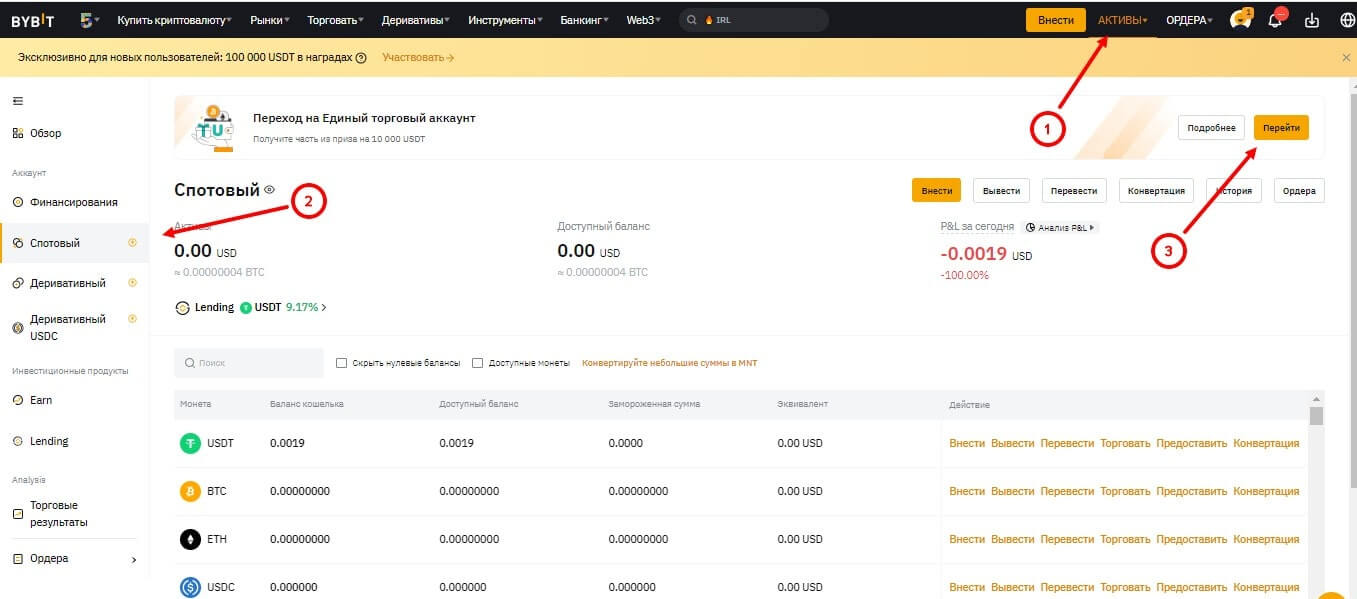
Task: Select Earn in the sidebar
Action: pyautogui.click(x=41, y=400)
